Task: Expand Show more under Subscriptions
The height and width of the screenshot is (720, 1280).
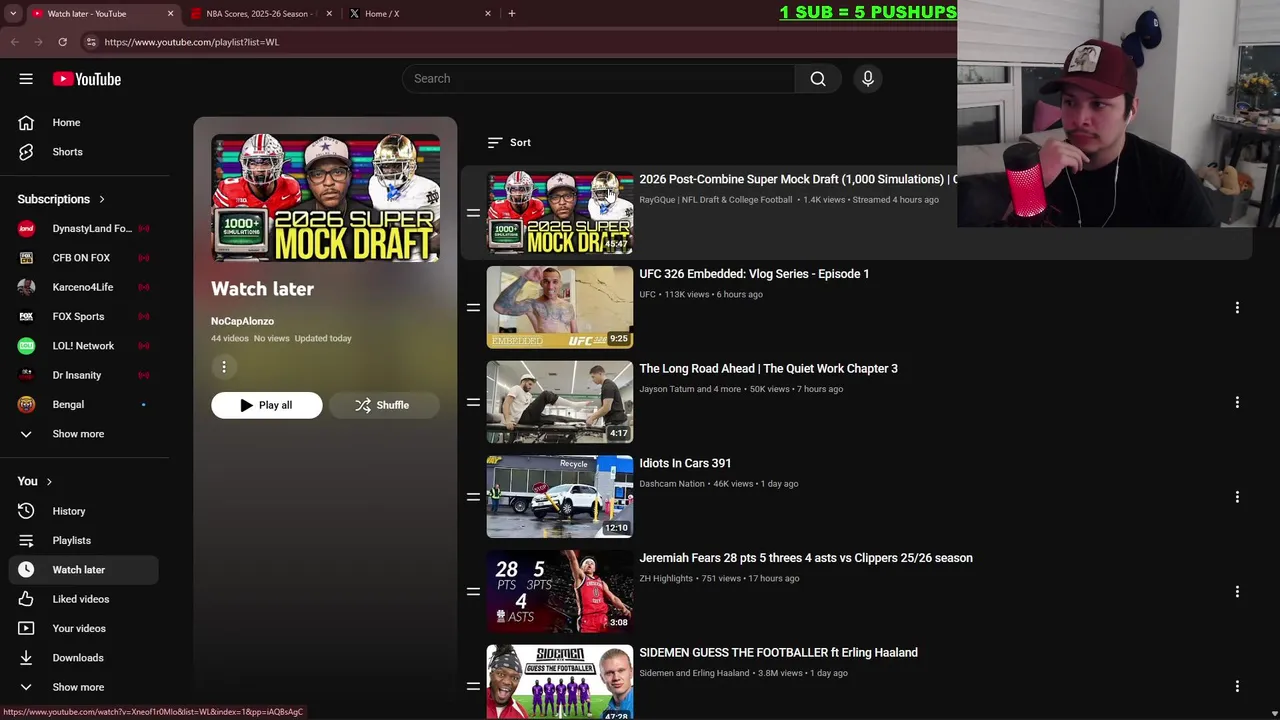Action: coord(84,434)
